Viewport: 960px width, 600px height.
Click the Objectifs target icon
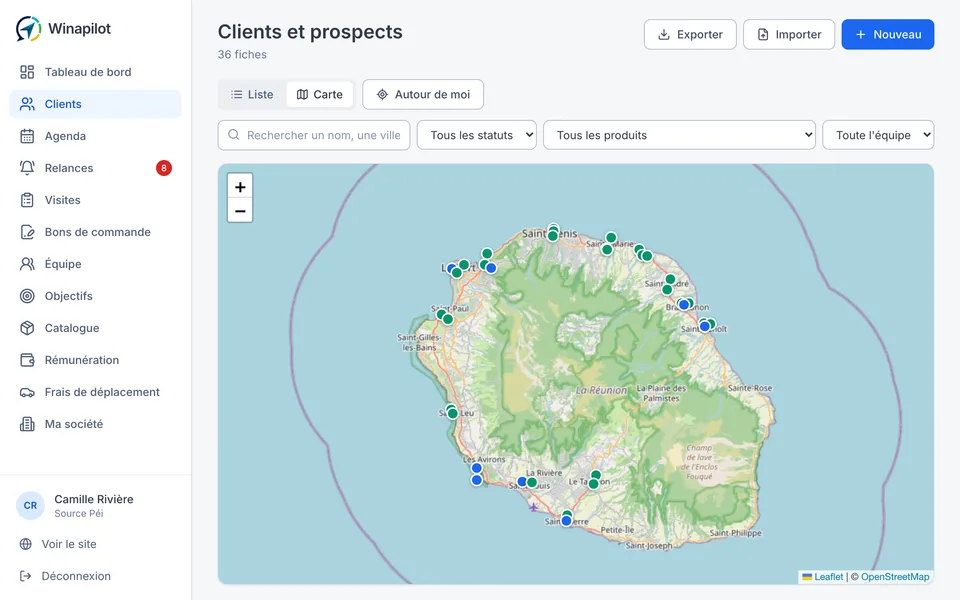[27, 296]
